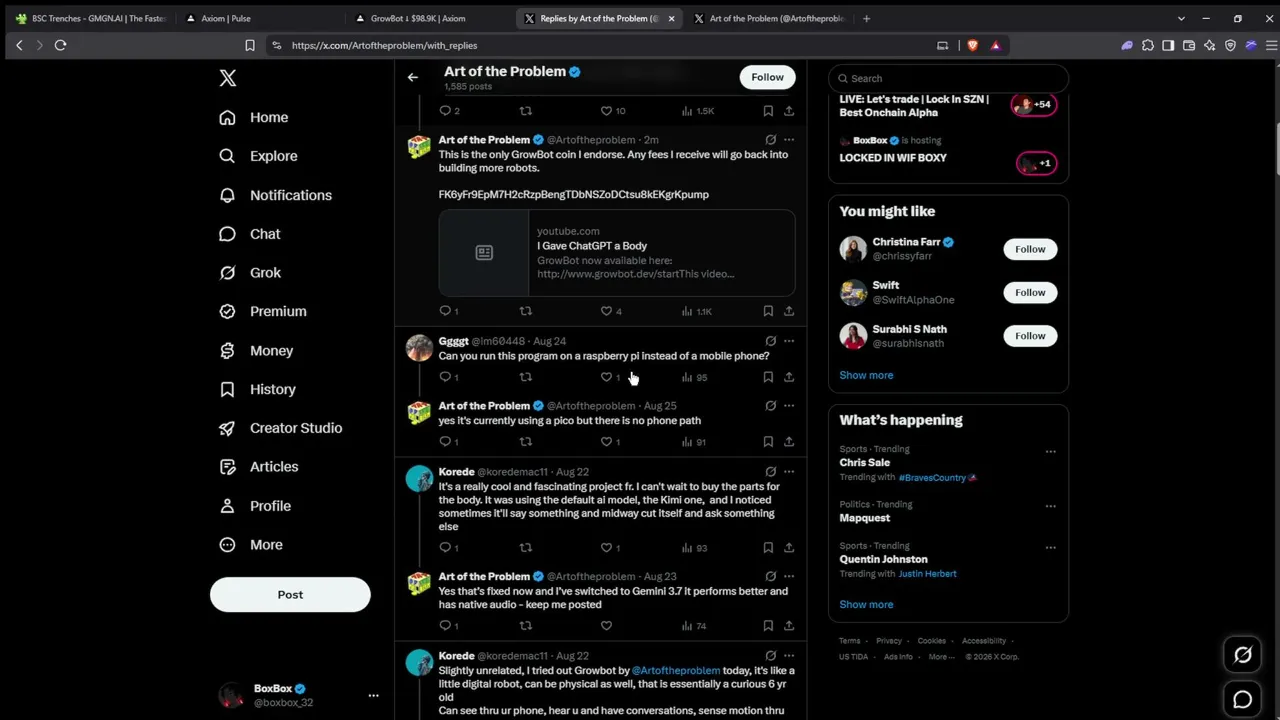The height and width of the screenshot is (720, 1280).
Task: Open options for the Chris Sale trend
Action: tap(1050, 451)
